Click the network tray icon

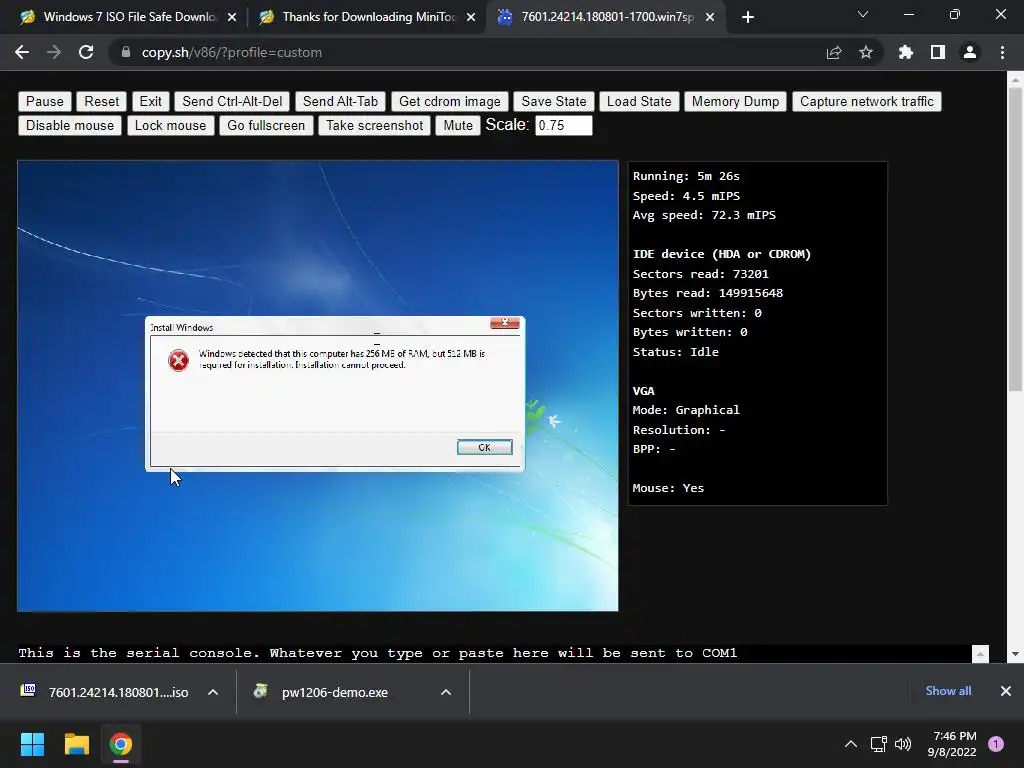pos(878,744)
